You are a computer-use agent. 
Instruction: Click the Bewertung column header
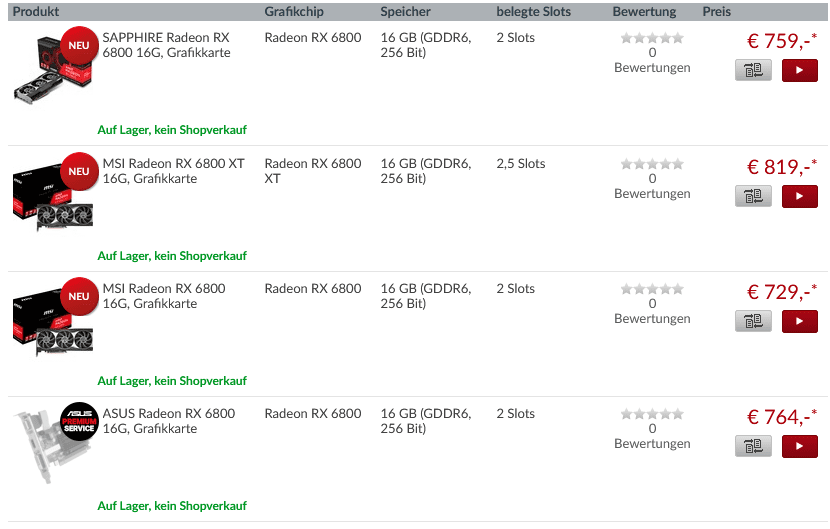tap(644, 12)
